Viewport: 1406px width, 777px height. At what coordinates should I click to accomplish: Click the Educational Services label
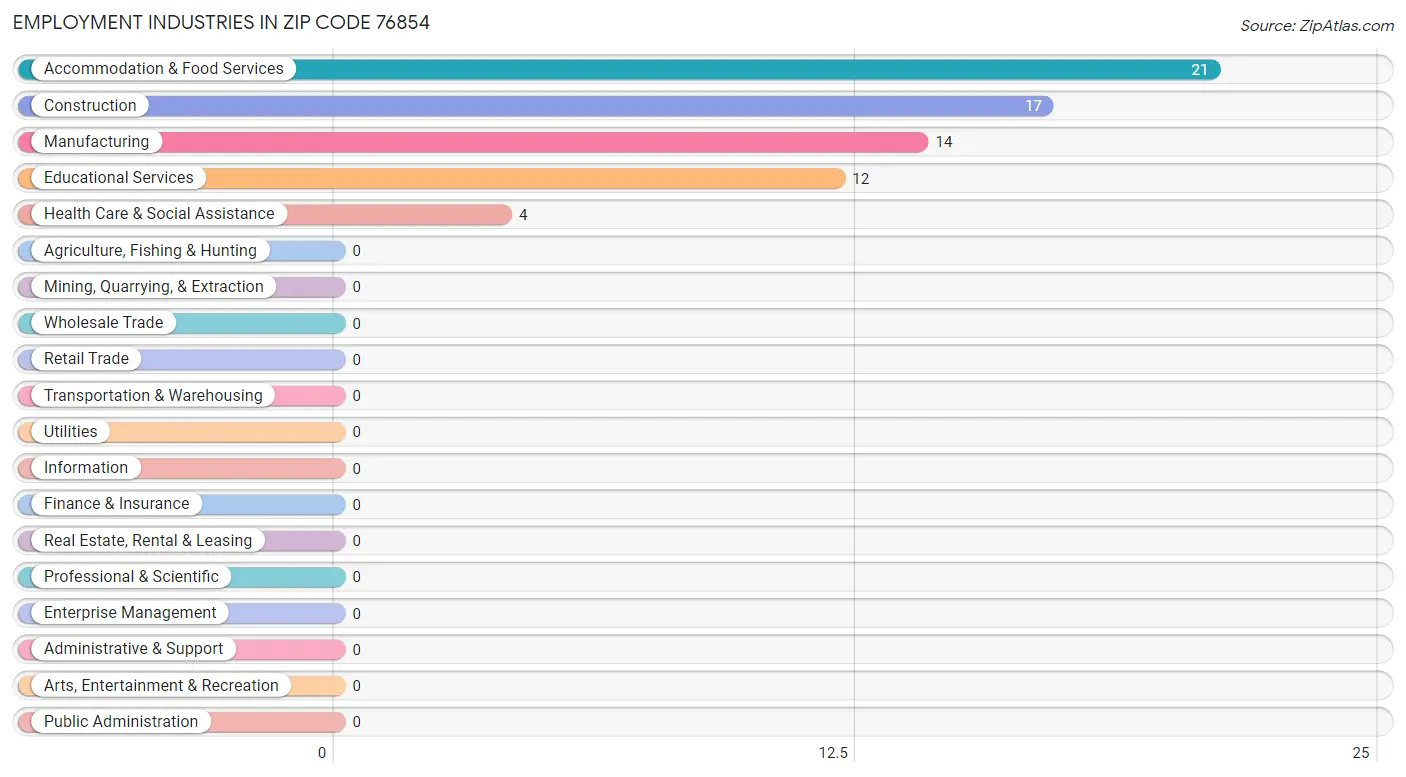[119, 178]
